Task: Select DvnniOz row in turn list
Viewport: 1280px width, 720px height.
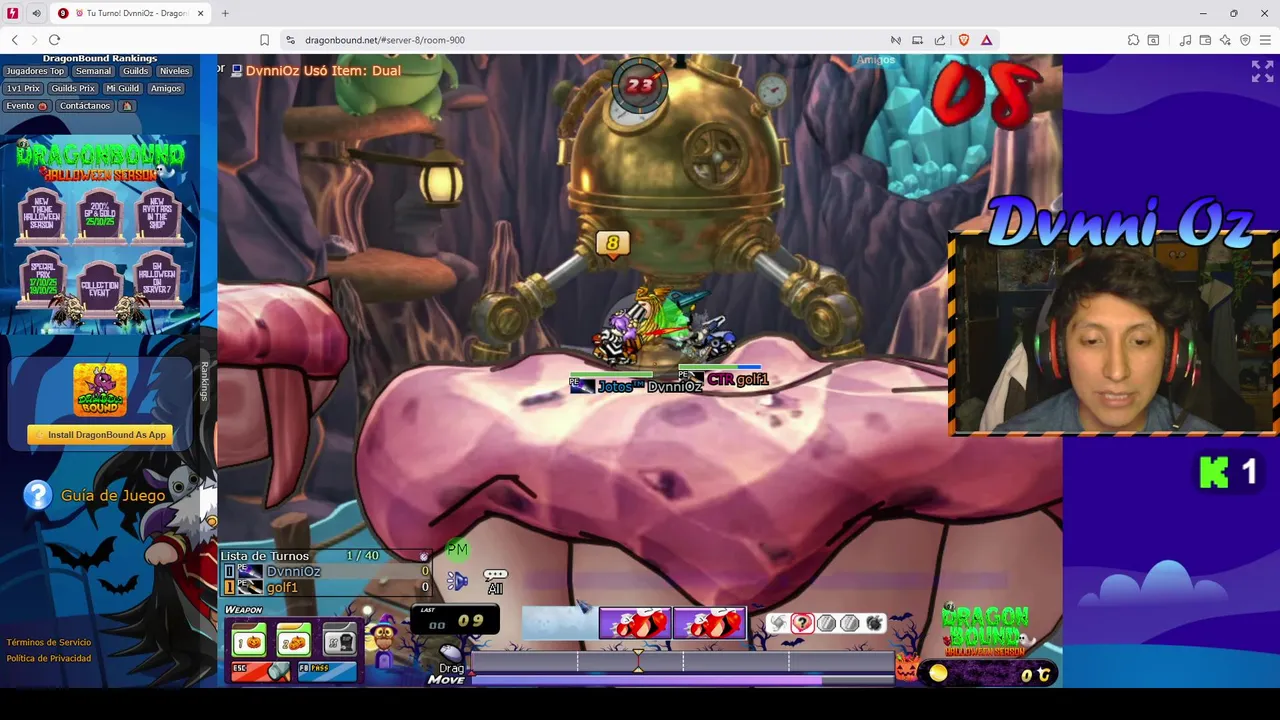Action: click(x=327, y=571)
